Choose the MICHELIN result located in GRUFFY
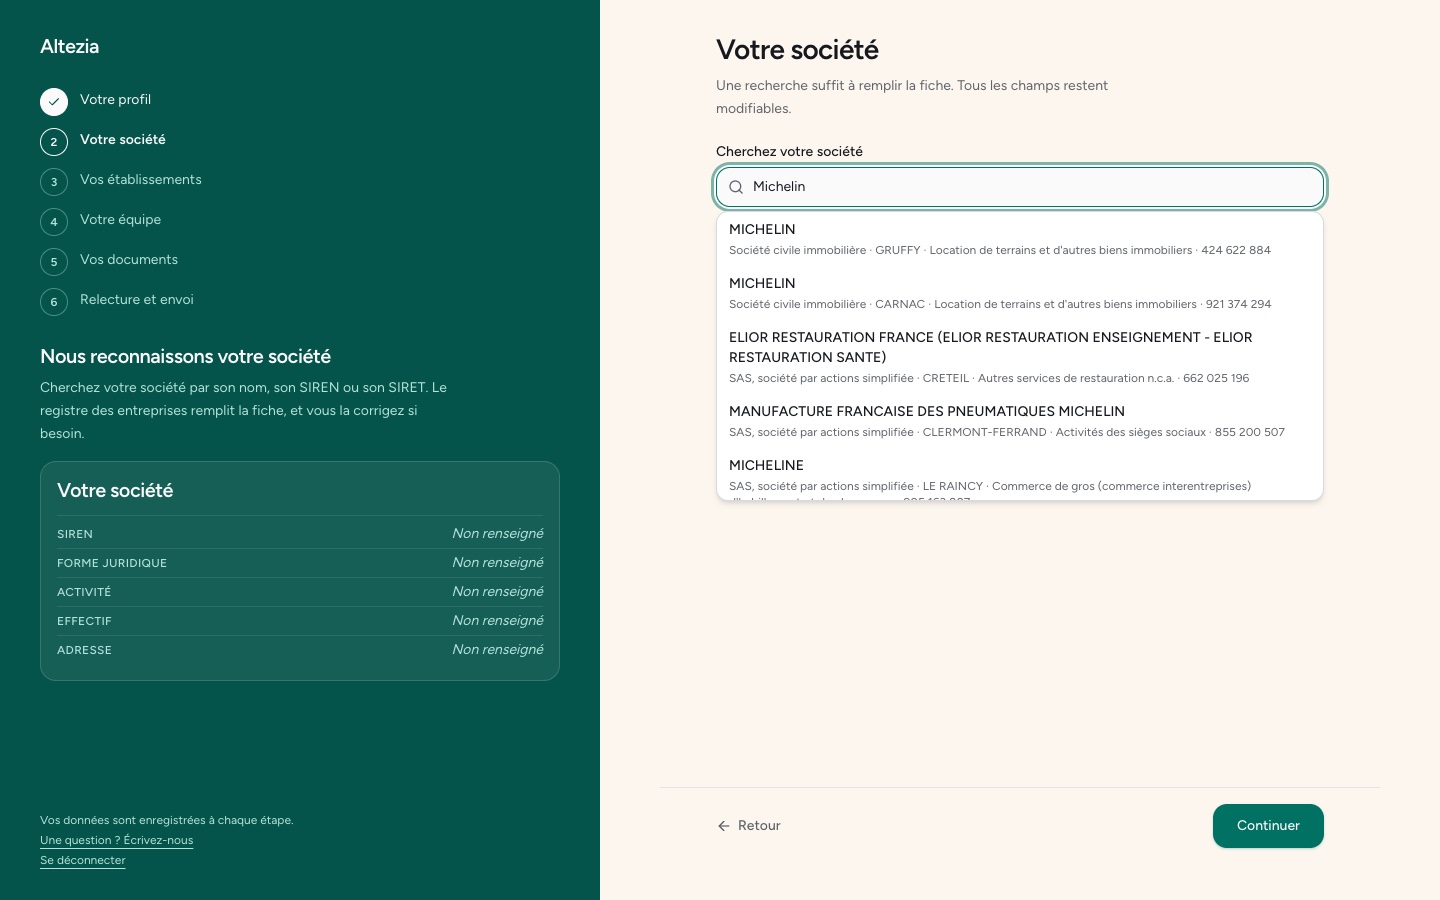This screenshot has height=900, width=1440. (x=1020, y=240)
